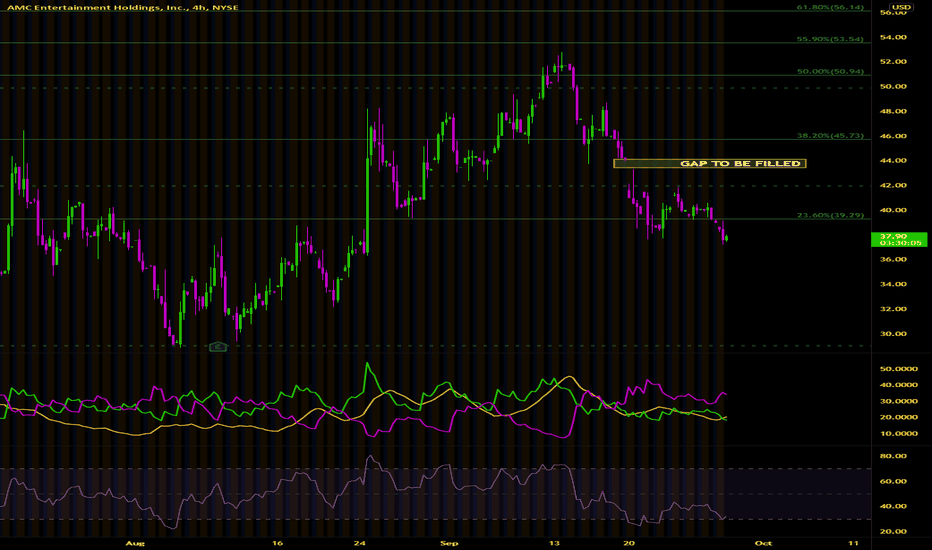Click the 24 date label on time axis
The image size is (932, 550).
tap(359, 543)
